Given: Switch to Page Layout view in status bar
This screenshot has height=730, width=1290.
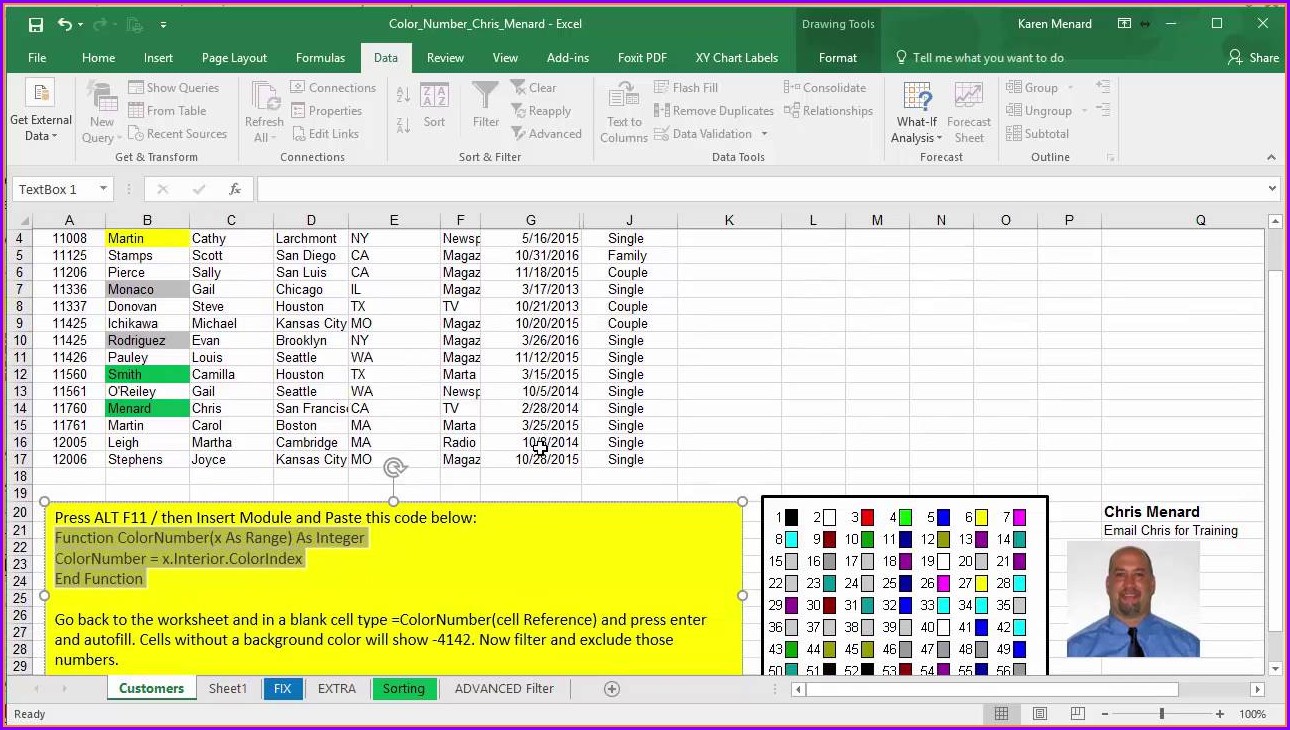Looking at the screenshot, I should (x=1040, y=714).
